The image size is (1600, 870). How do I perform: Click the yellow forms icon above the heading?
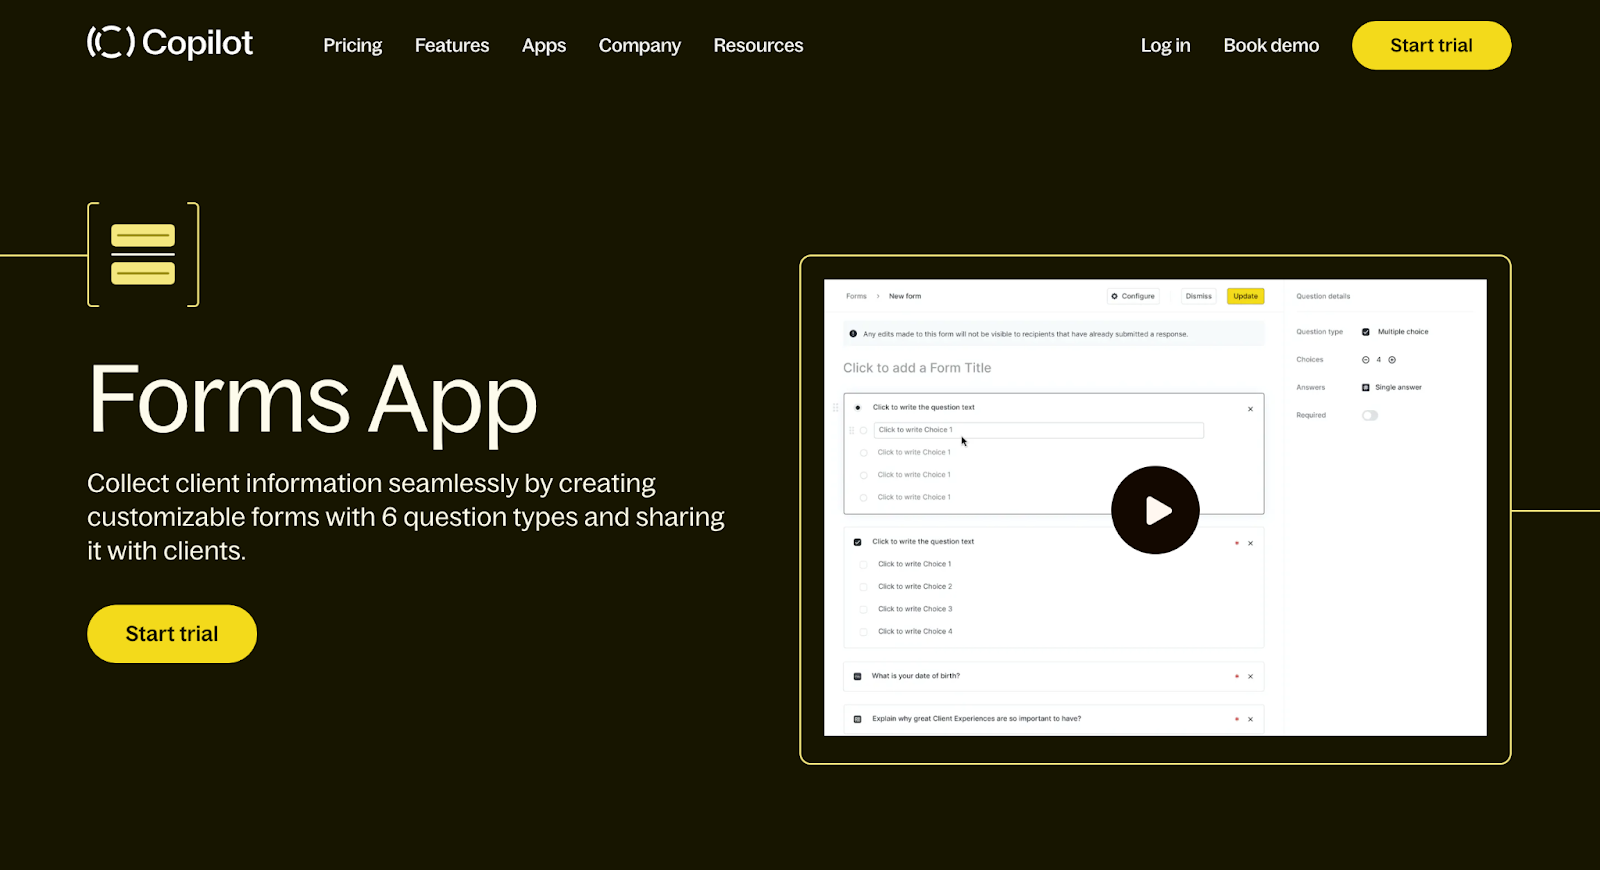point(143,254)
